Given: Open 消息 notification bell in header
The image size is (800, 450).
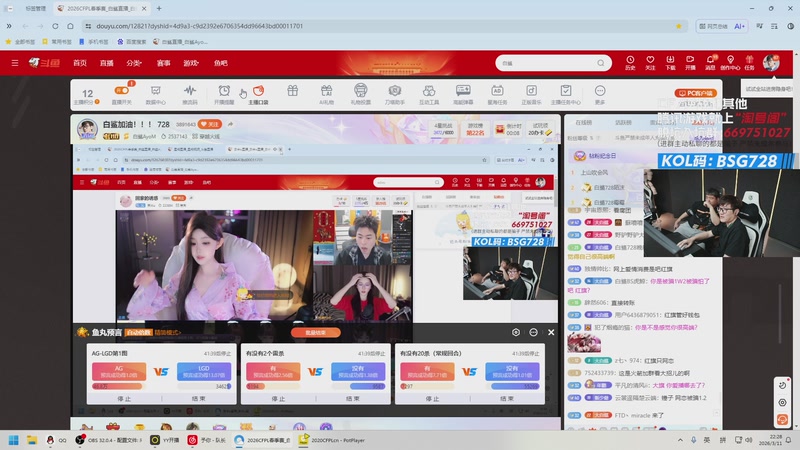Looking at the screenshot, I should [x=710, y=62].
